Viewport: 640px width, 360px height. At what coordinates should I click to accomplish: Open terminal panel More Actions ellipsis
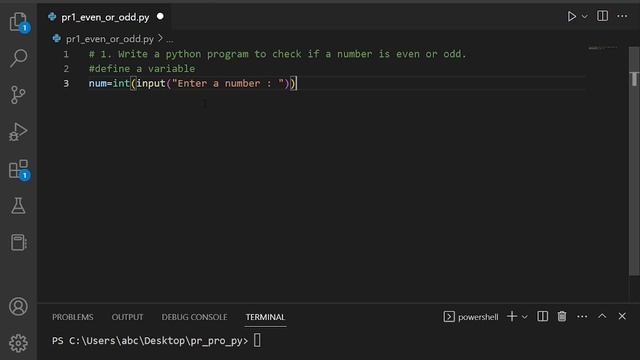[582, 316]
